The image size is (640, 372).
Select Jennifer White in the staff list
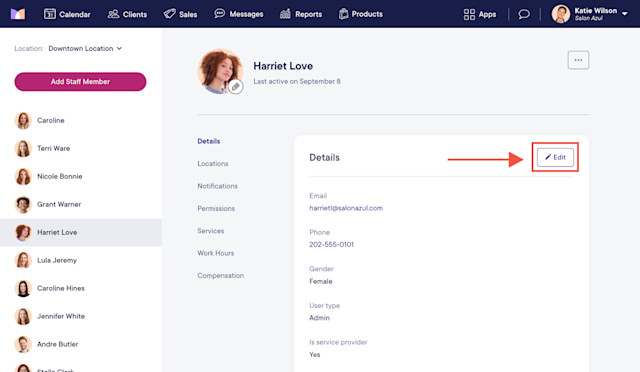pos(81,316)
